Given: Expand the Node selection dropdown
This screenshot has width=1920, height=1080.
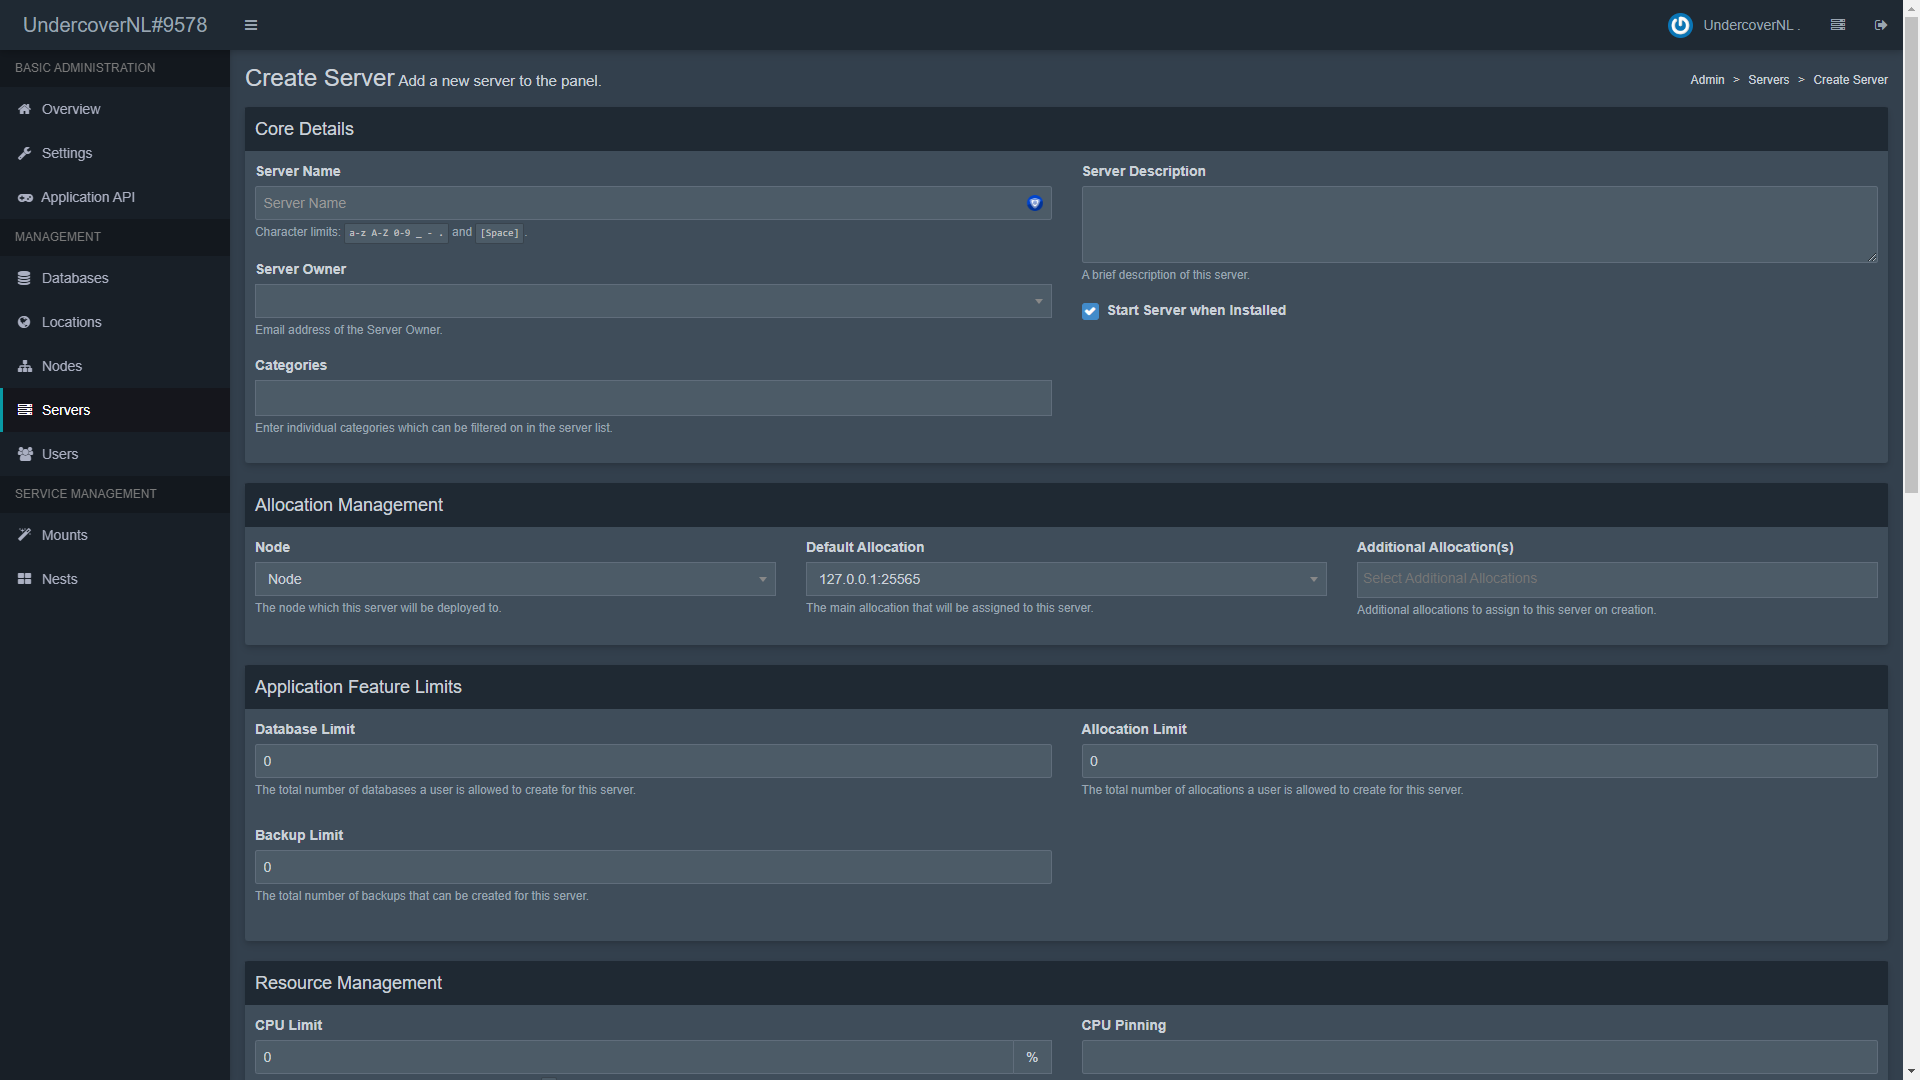Looking at the screenshot, I should pos(515,579).
